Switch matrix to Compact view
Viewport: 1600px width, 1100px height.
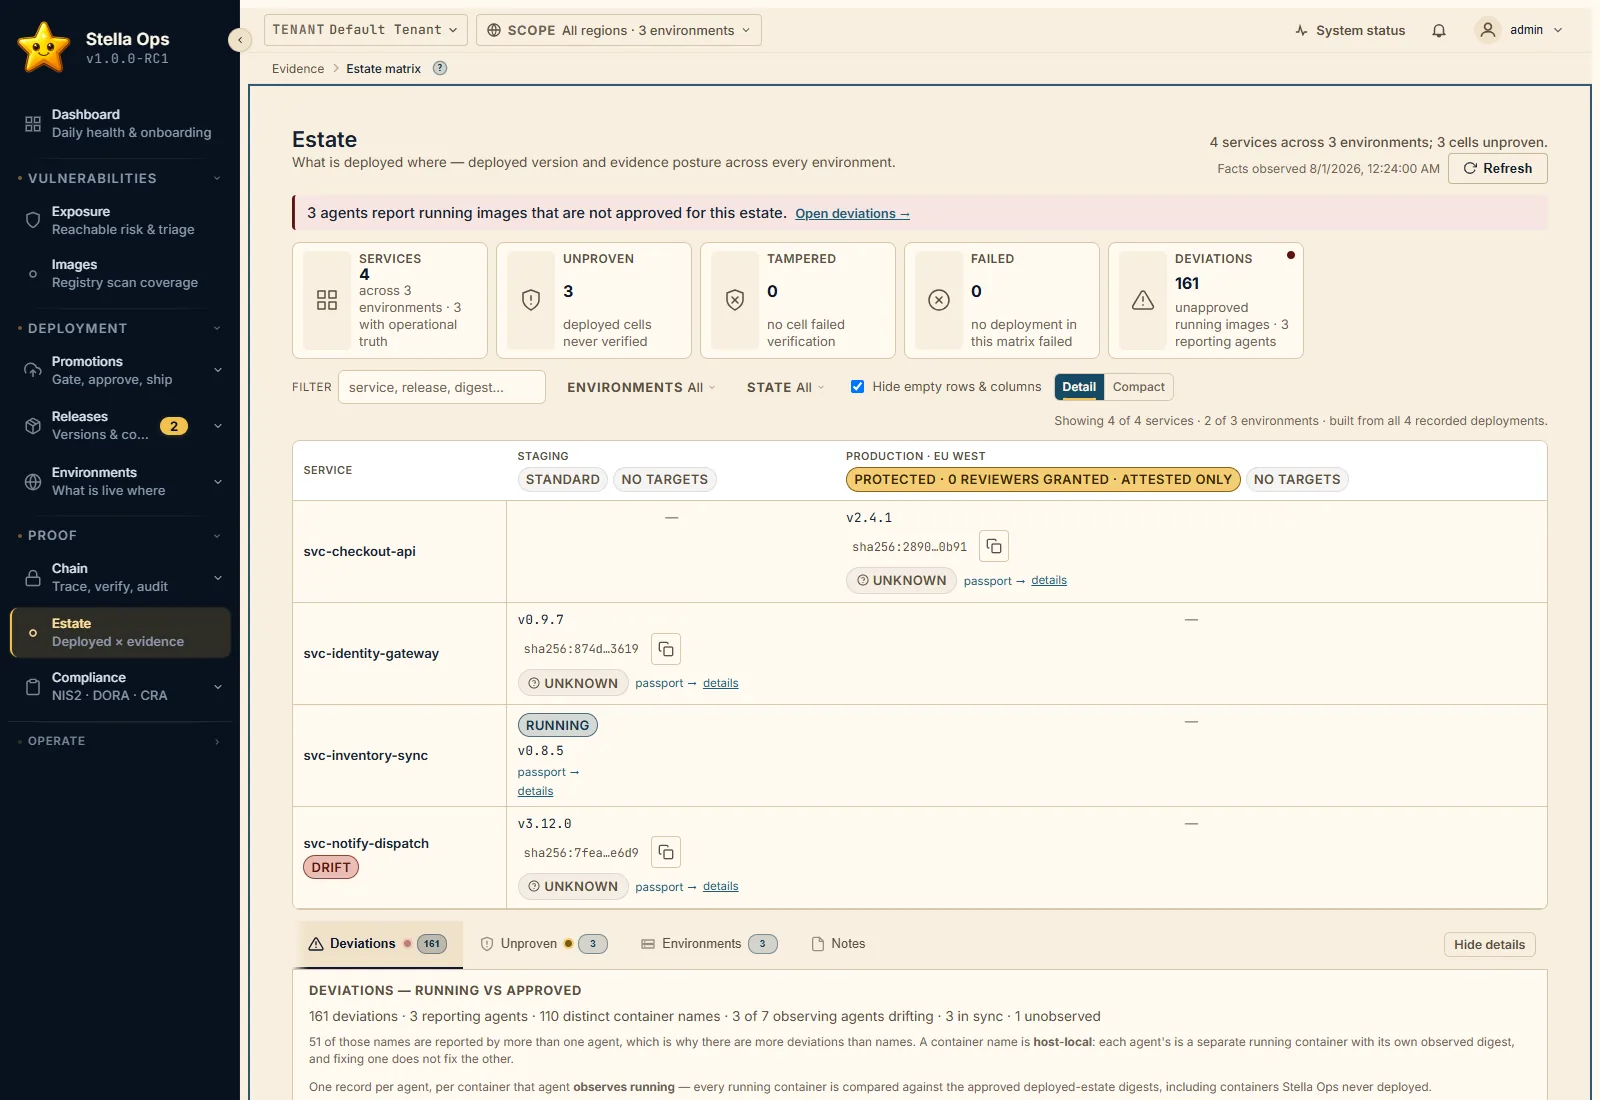point(1138,387)
